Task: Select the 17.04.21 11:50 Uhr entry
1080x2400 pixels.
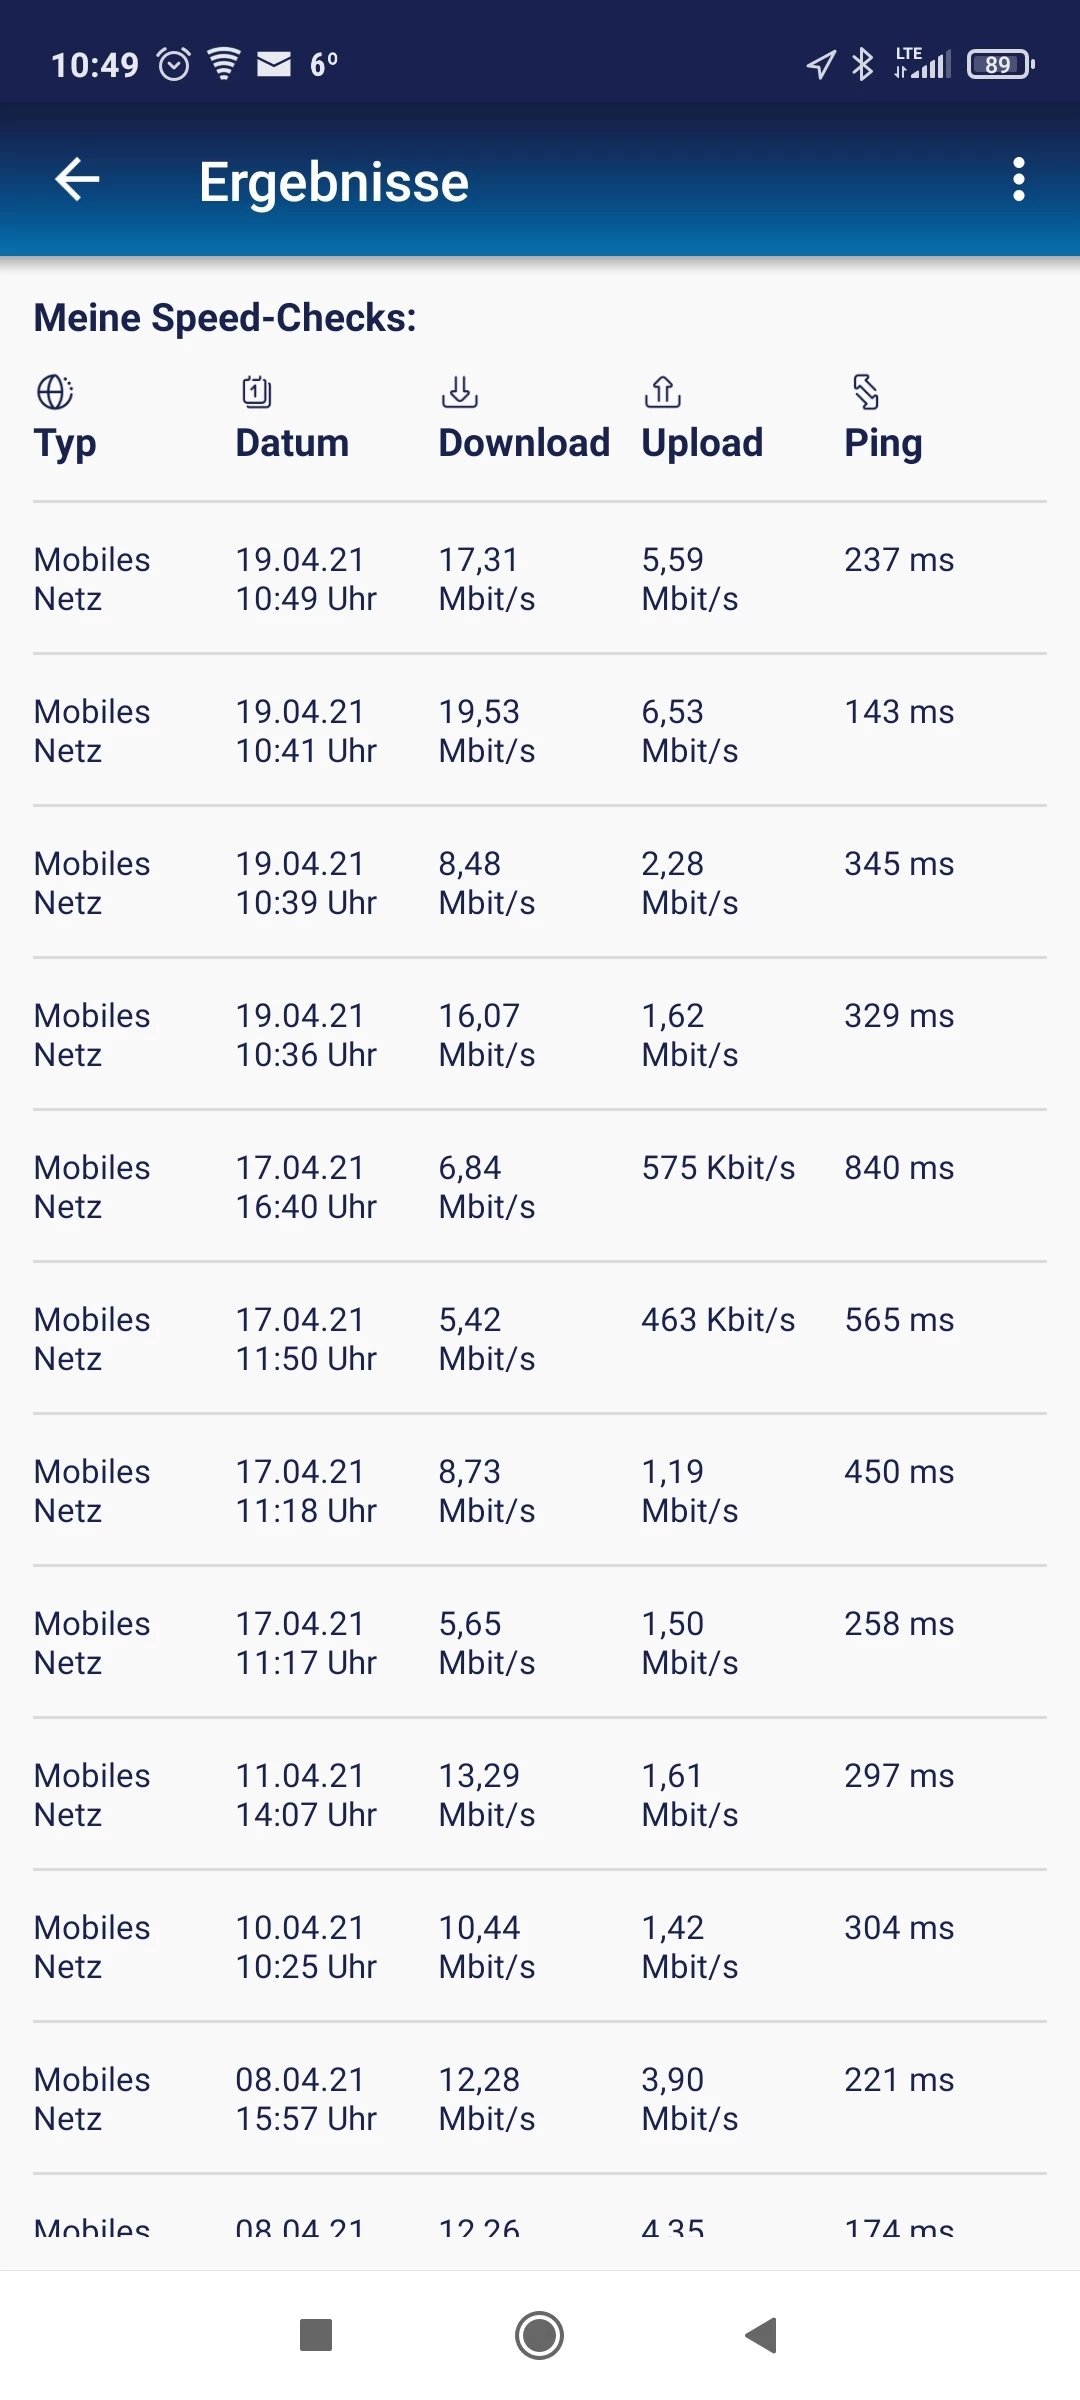Action: pyautogui.click(x=540, y=1339)
